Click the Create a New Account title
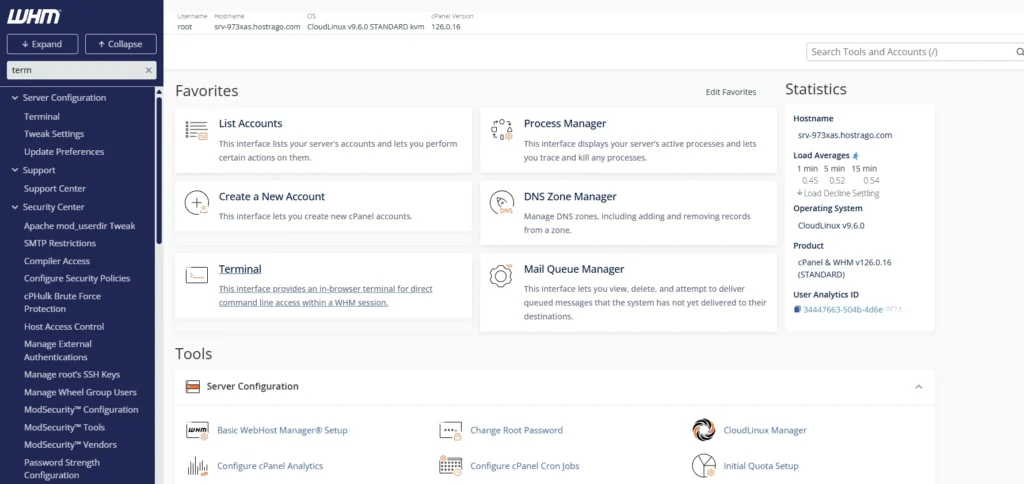This screenshot has width=1024, height=484. 272,197
